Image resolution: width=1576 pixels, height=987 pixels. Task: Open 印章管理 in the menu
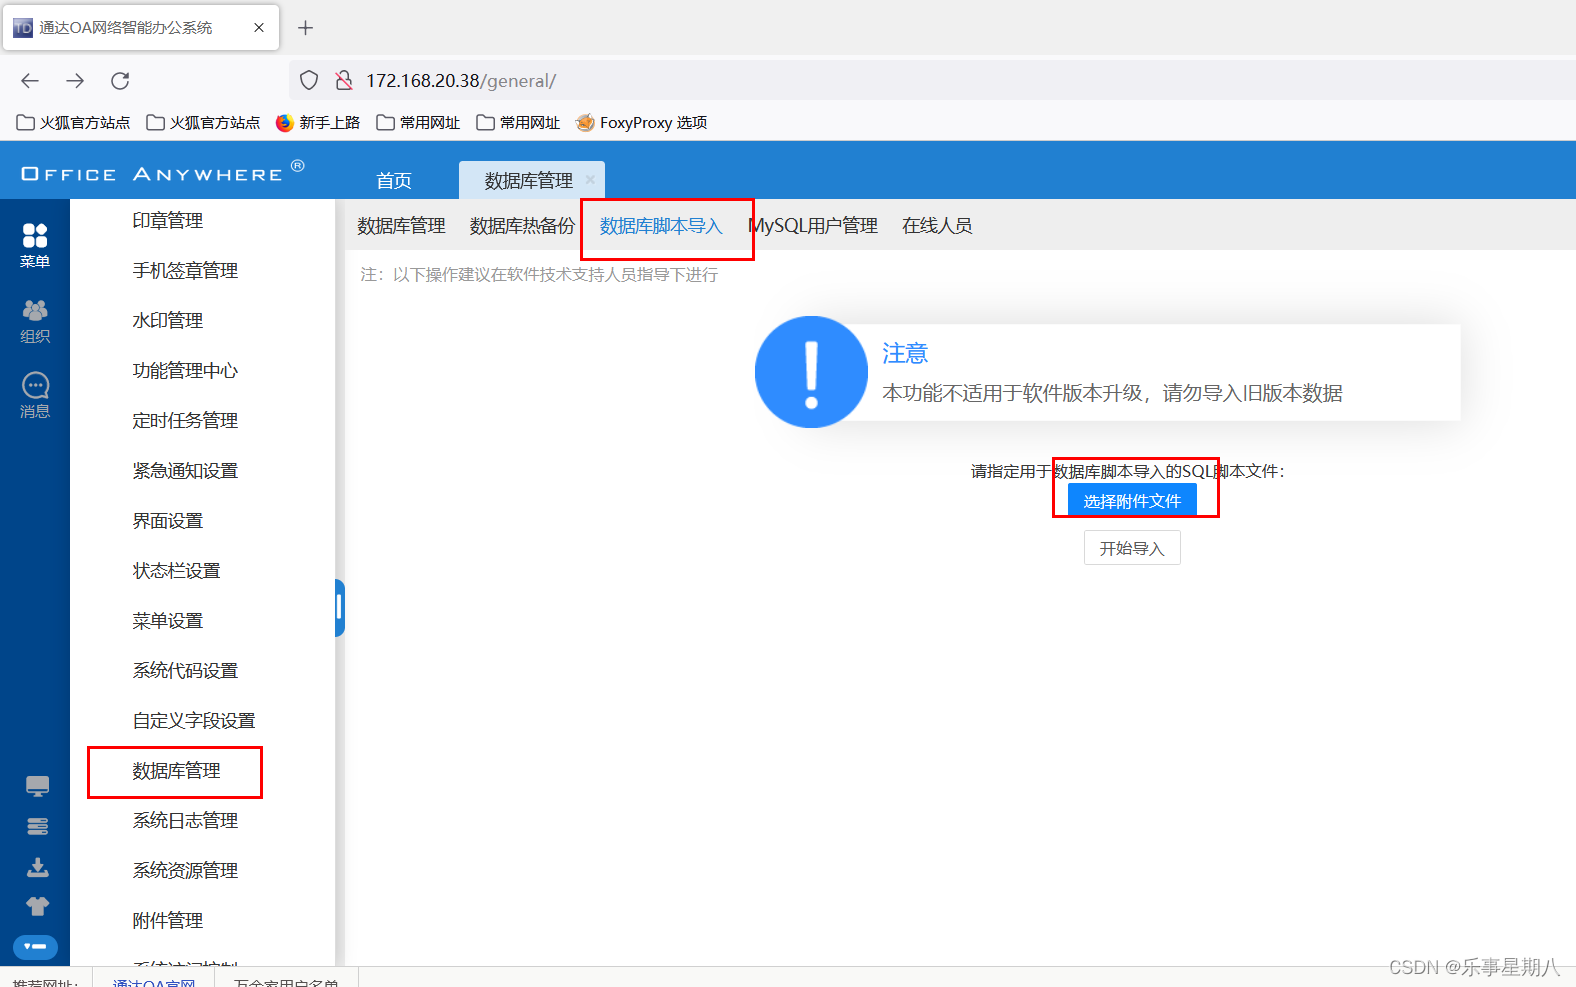tap(168, 221)
